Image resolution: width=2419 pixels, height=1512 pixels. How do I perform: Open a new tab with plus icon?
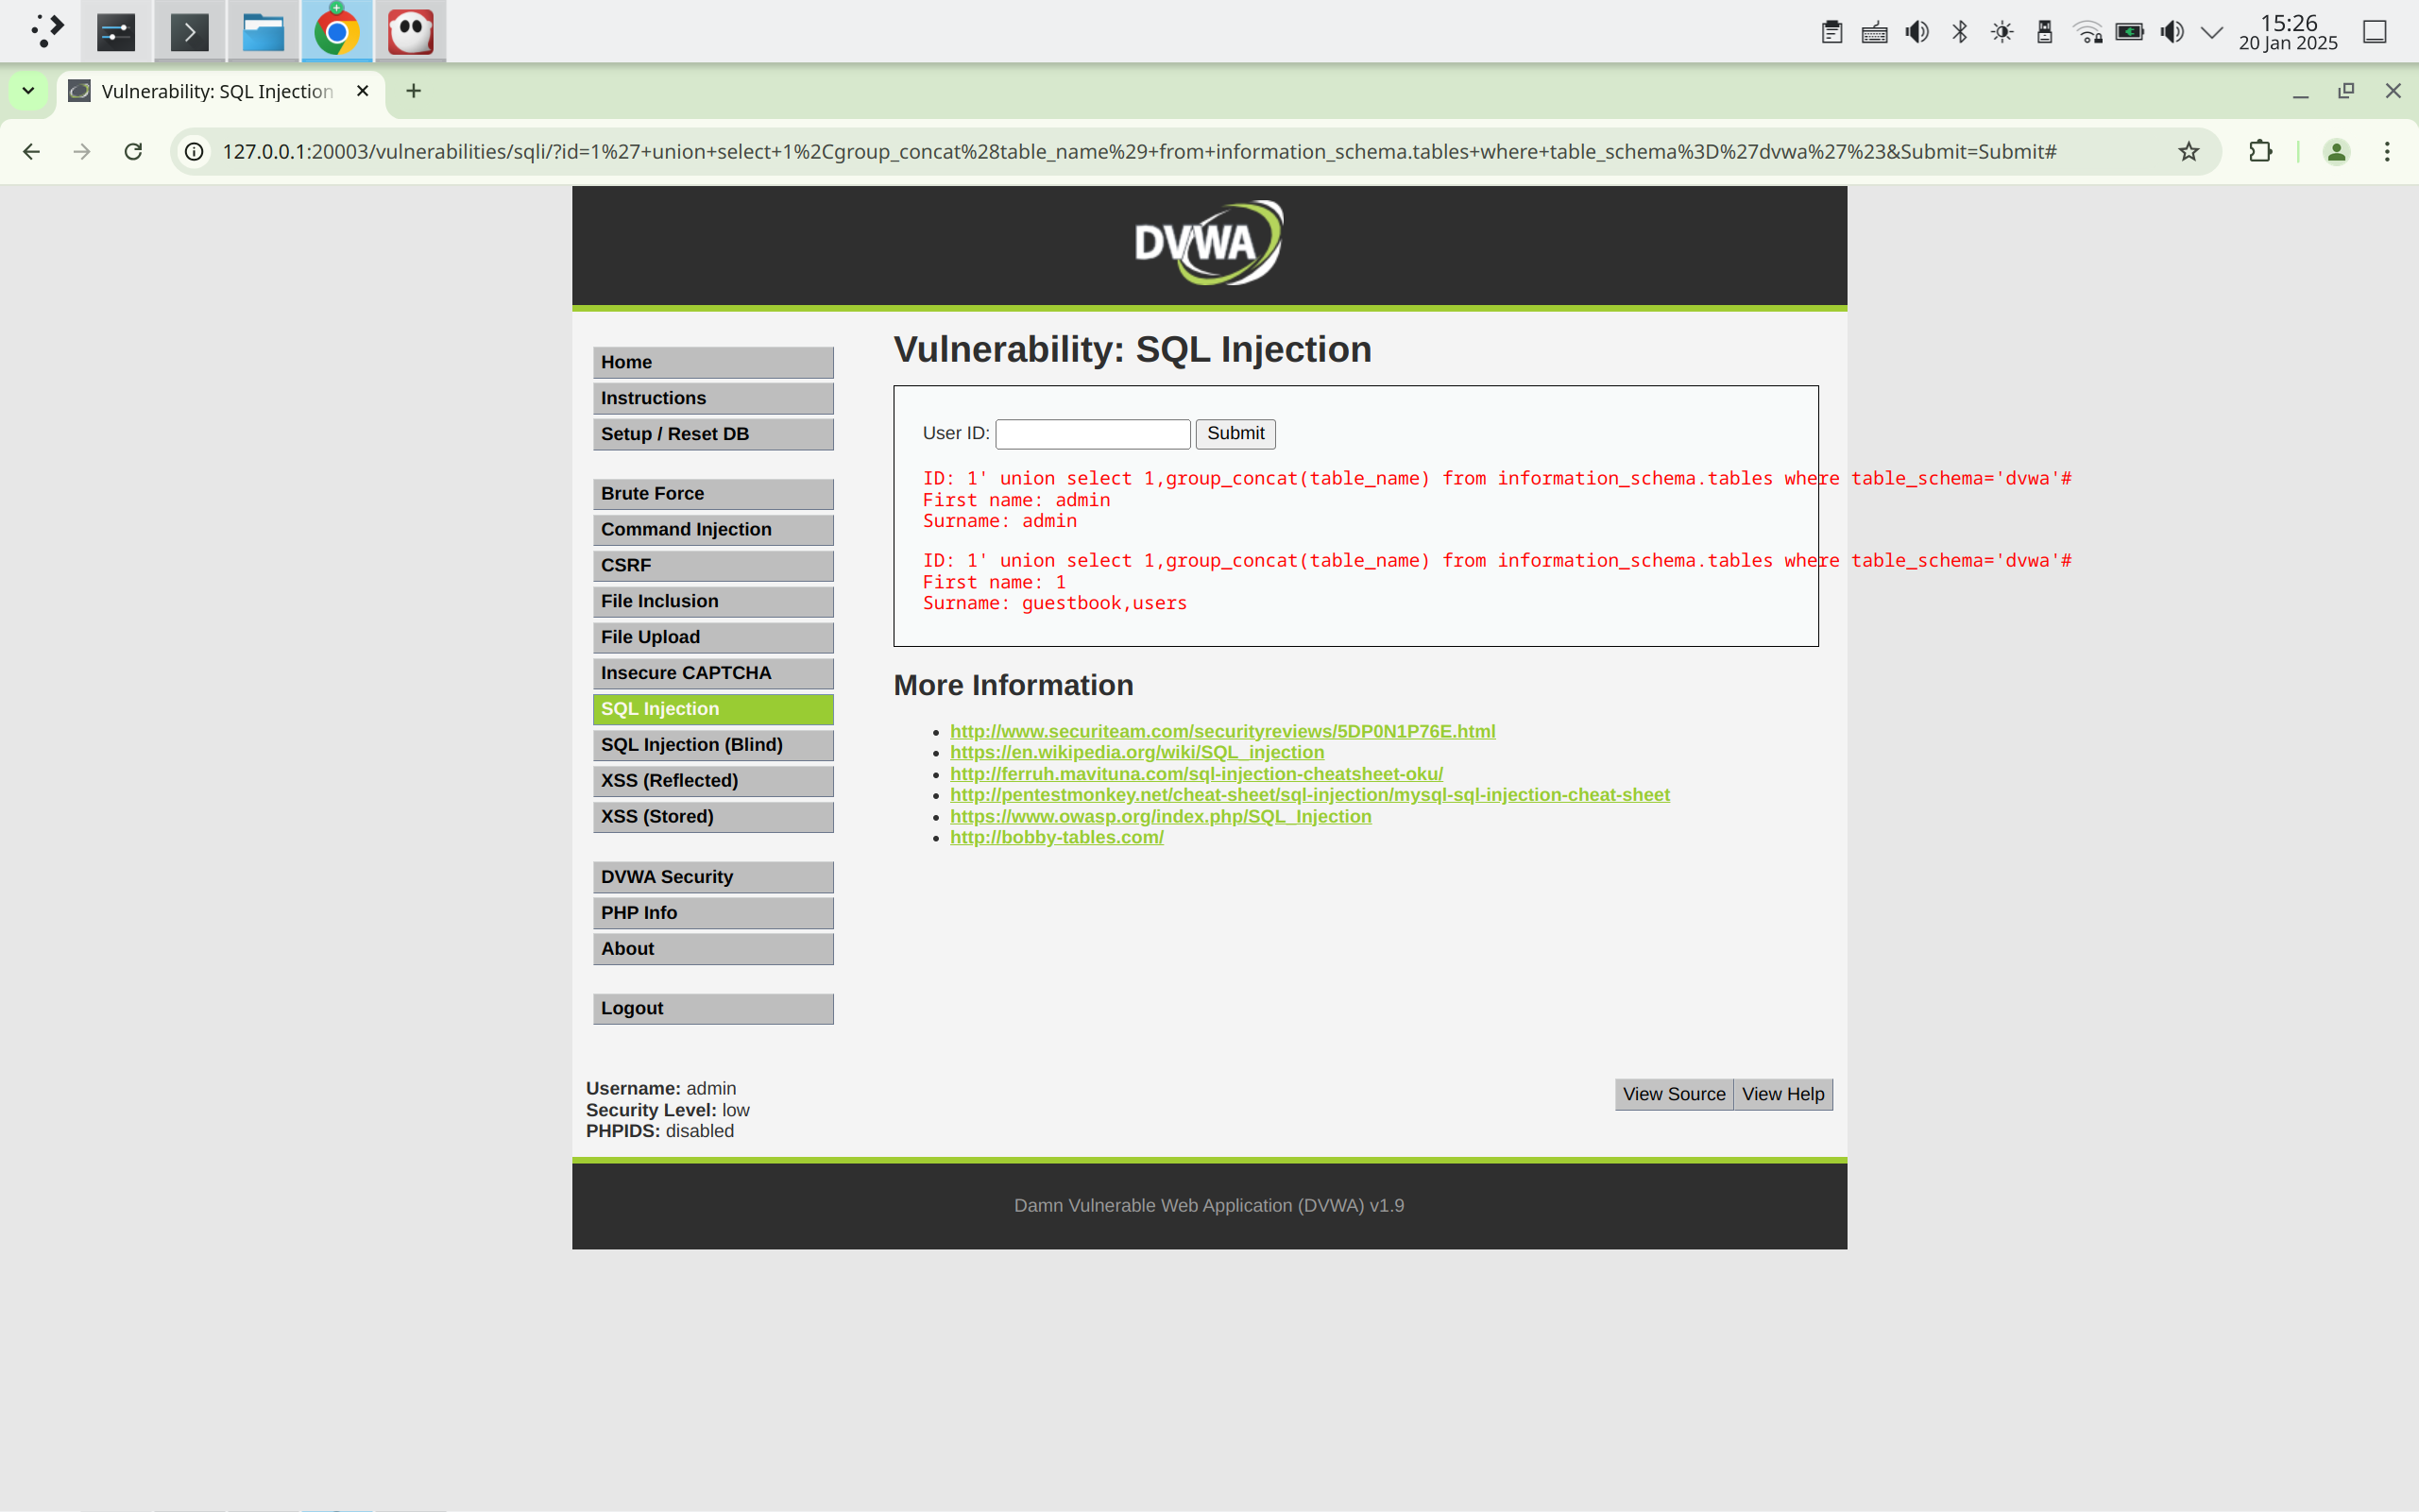point(413,91)
